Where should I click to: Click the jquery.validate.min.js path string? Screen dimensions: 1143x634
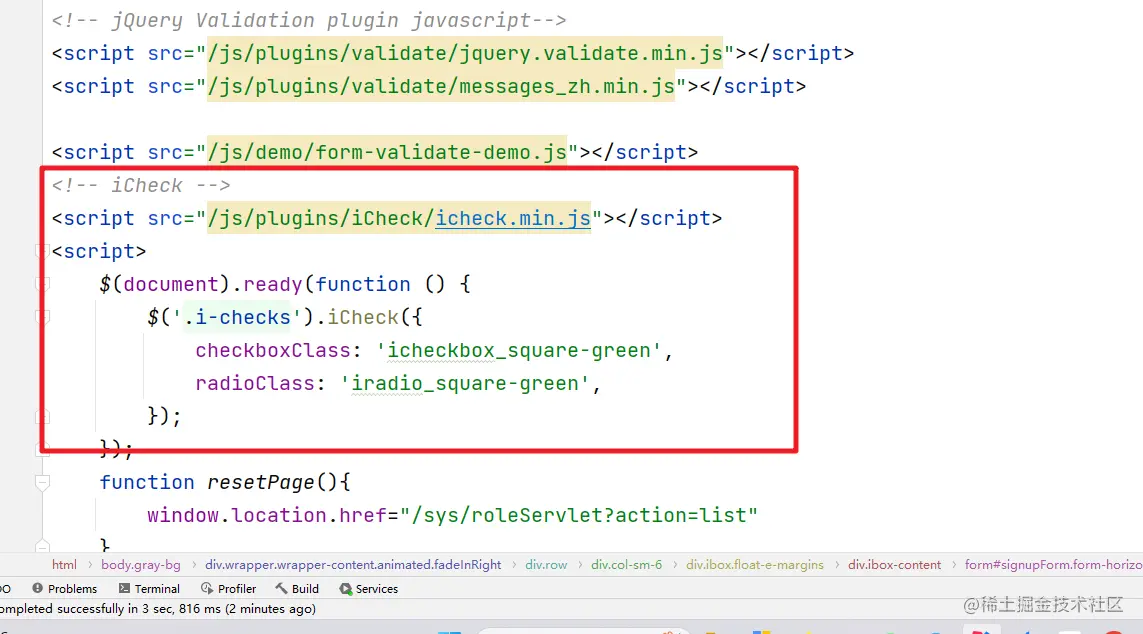[465, 53]
